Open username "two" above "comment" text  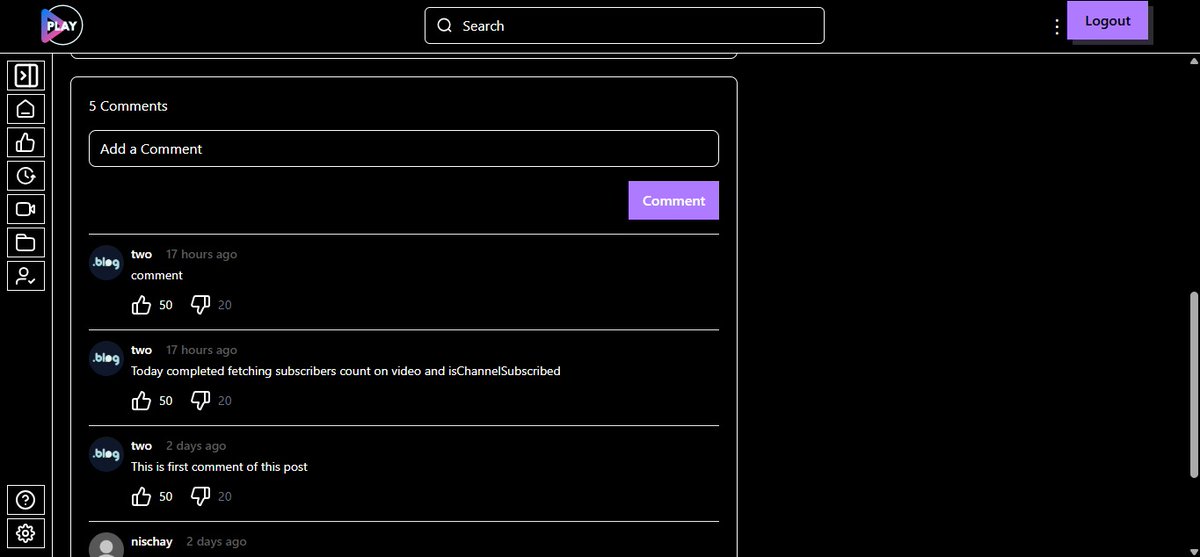pos(141,254)
